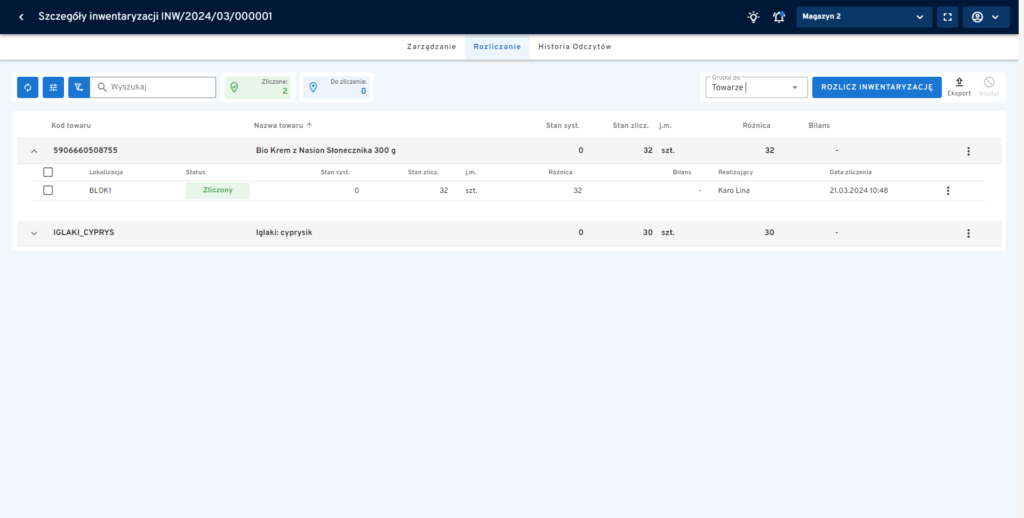
Task: Click the back arrow next to page title
Action: (22, 17)
